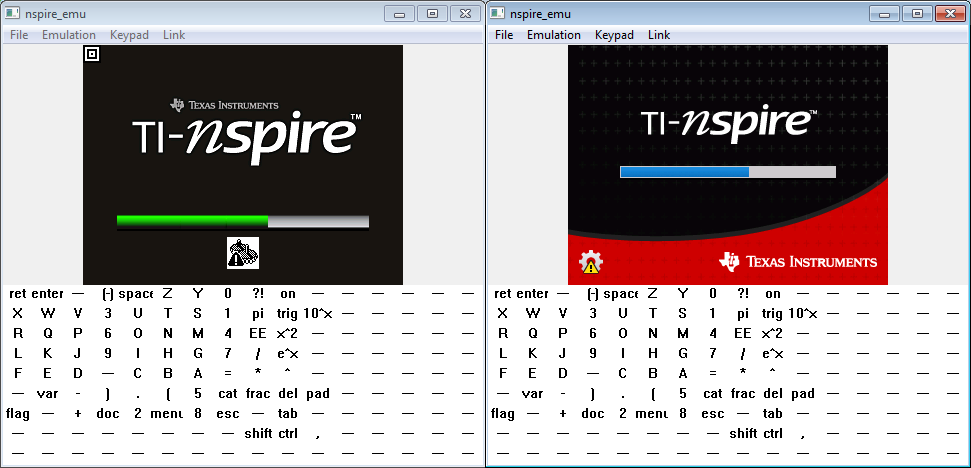971x468 pixels.
Task: Click the 'shift' key in the right keypad
Action: click(743, 433)
